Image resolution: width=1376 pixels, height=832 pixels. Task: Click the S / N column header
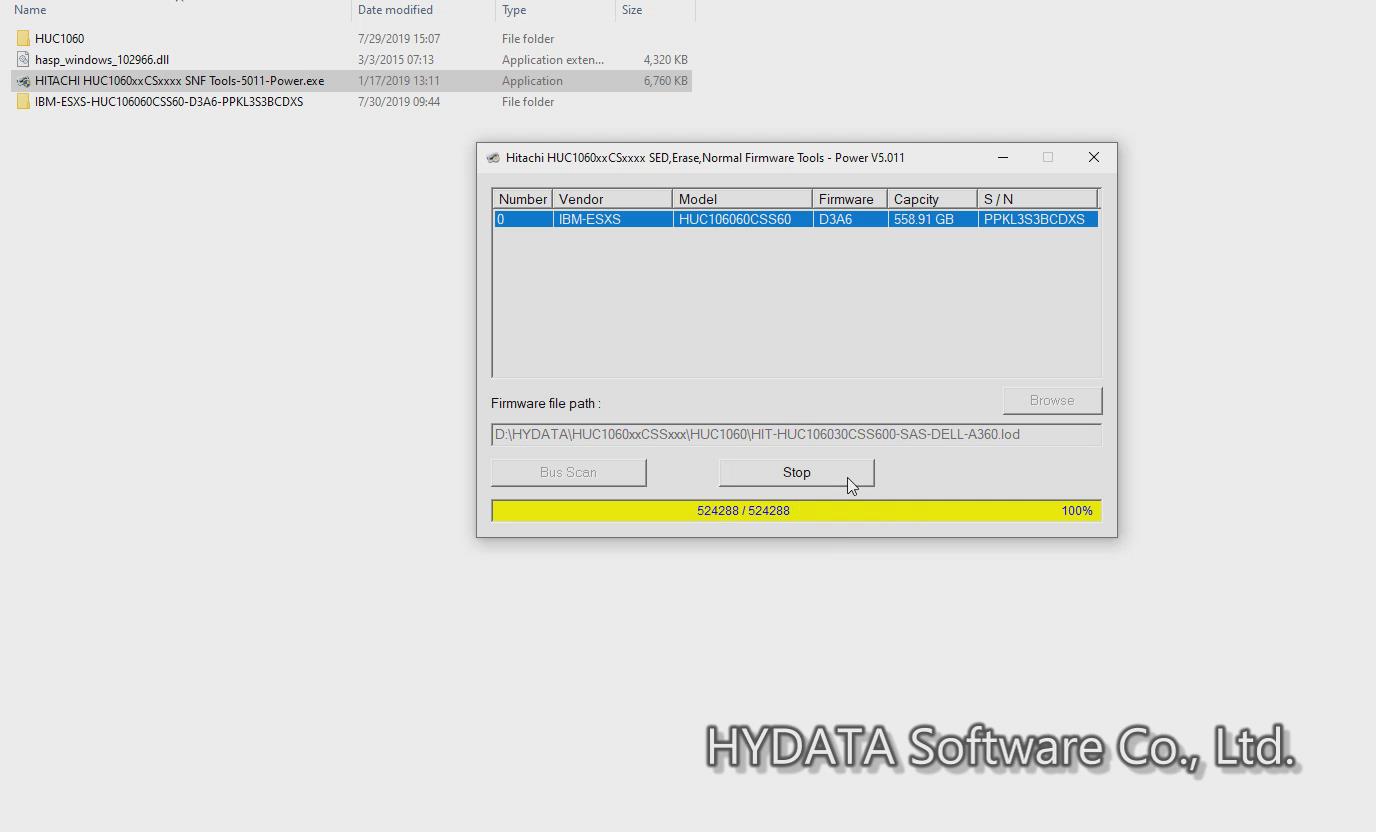click(x=1038, y=199)
